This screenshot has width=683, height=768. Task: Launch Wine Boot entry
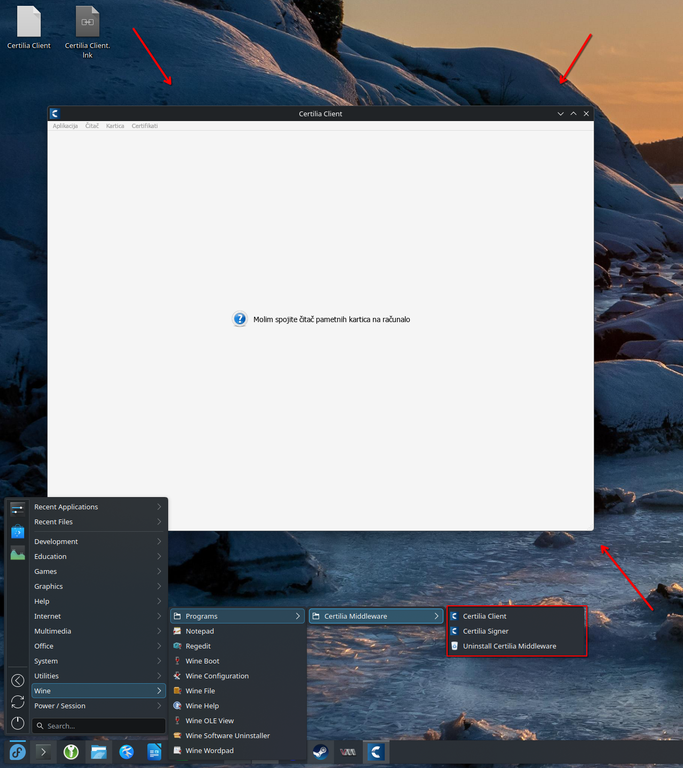pos(238,661)
